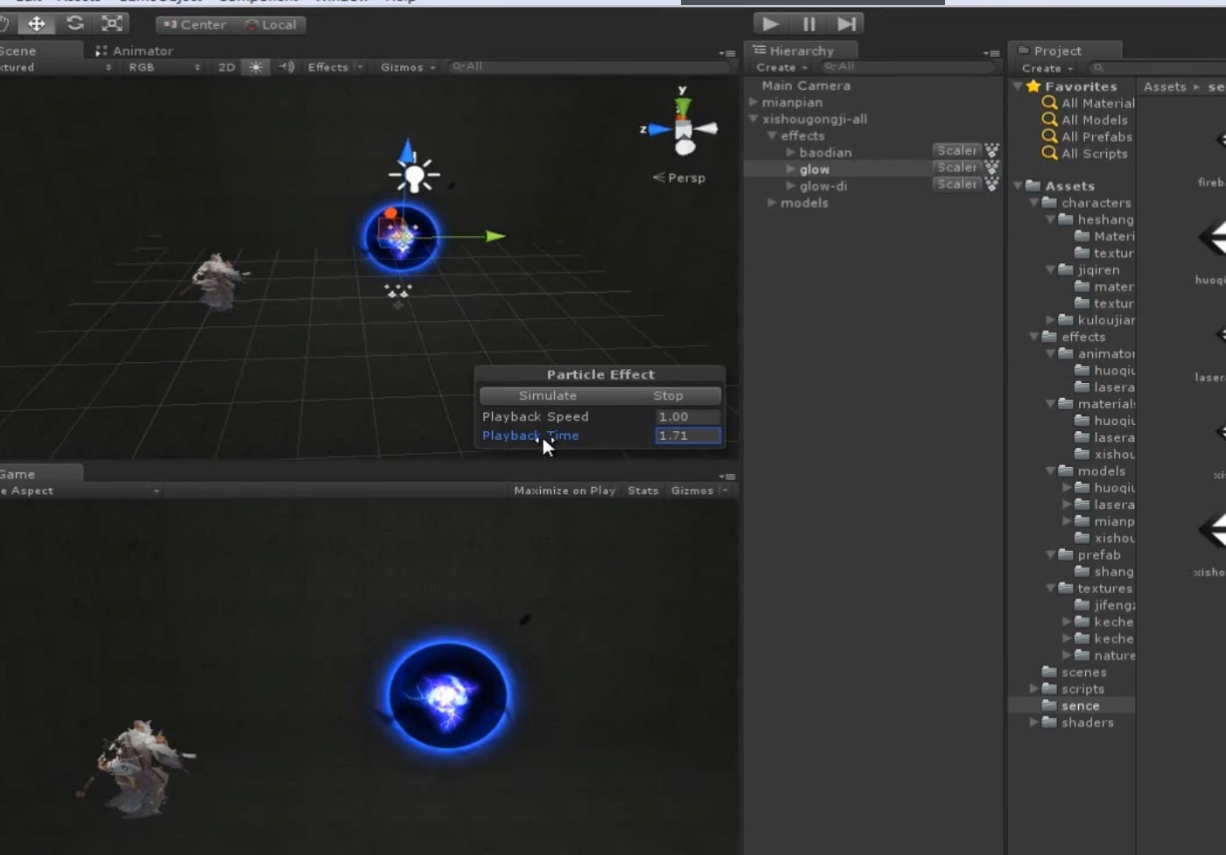
Task: Click the Pause button in the toolbar
Action: coord(808,23)
